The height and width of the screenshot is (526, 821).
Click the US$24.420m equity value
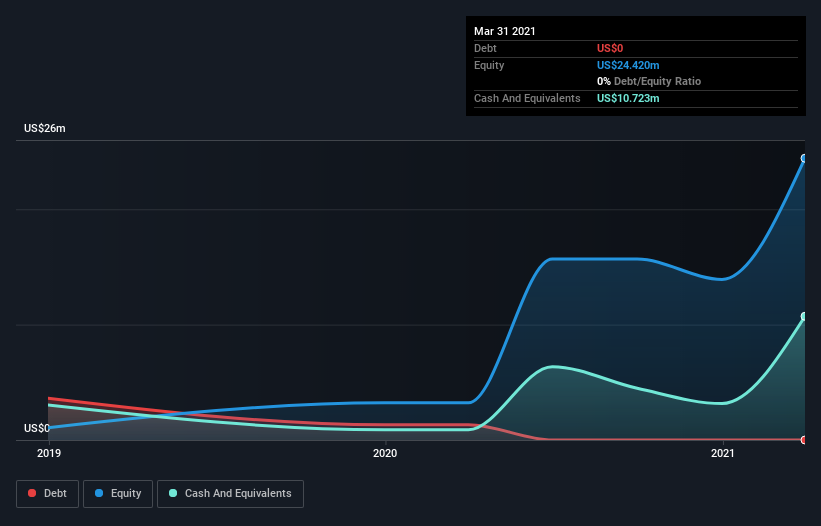click(628, 65)
